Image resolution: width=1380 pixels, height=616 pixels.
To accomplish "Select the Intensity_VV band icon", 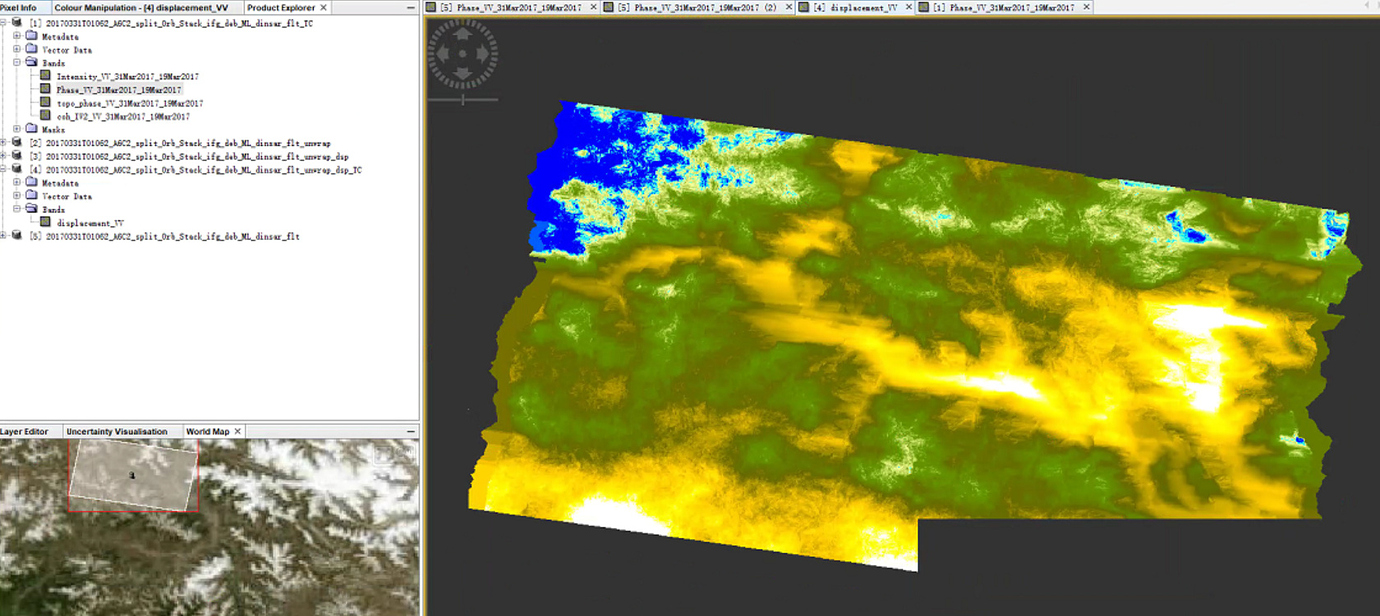I will point(46,76).
